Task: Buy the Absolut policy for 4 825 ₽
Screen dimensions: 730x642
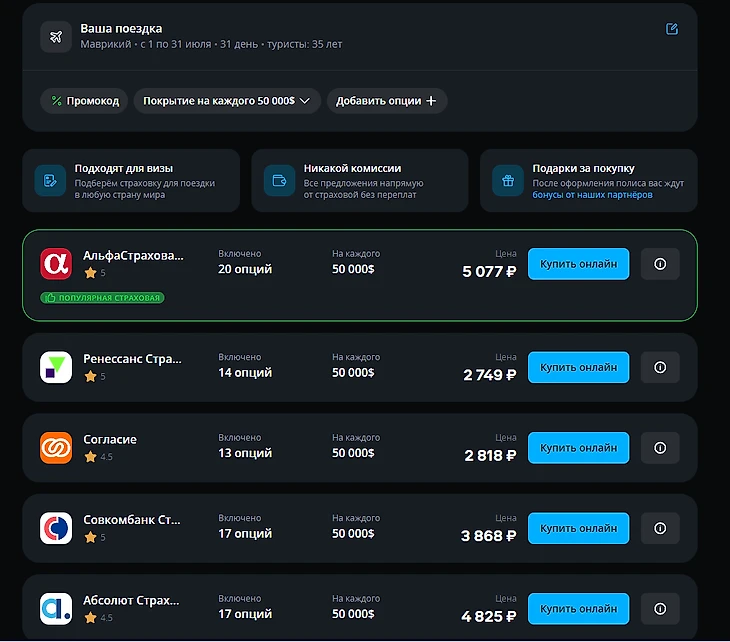Action: tap(578, 608)
